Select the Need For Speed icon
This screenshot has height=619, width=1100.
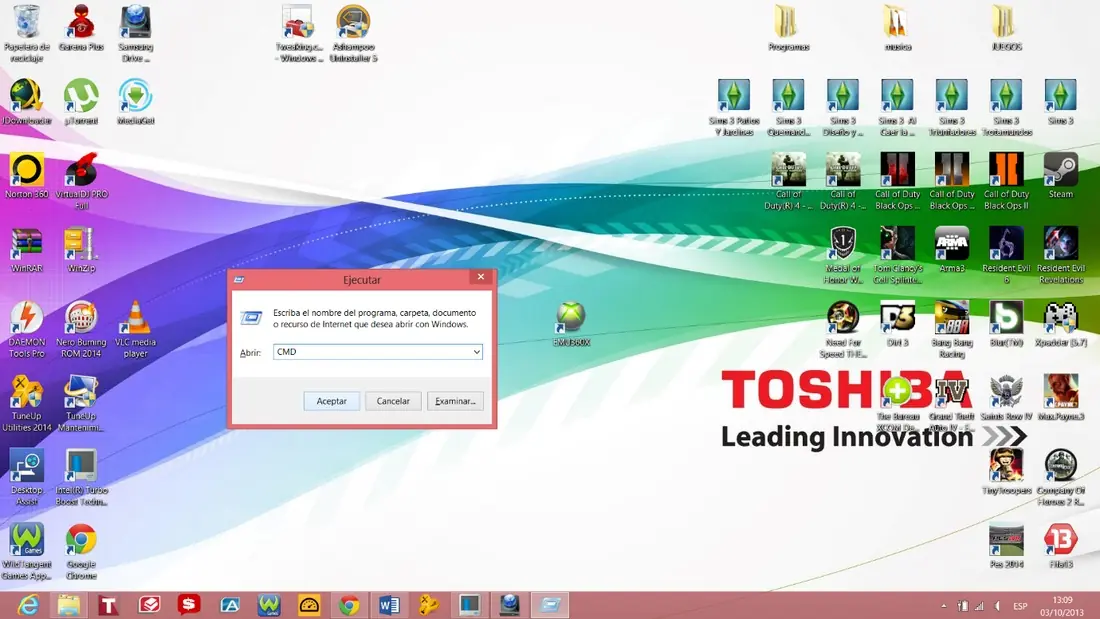pos(843,329)
